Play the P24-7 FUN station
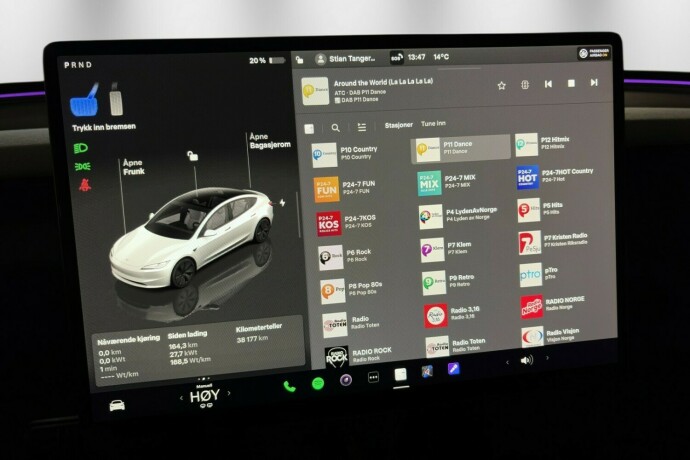Image resolution: width=690 pixels, height=460 pixels. click(x=345, y=188)
